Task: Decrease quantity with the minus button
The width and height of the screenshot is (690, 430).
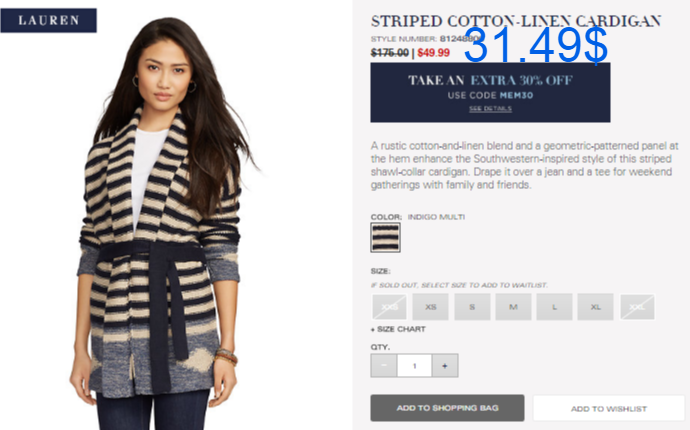Action: coord(384,365)
